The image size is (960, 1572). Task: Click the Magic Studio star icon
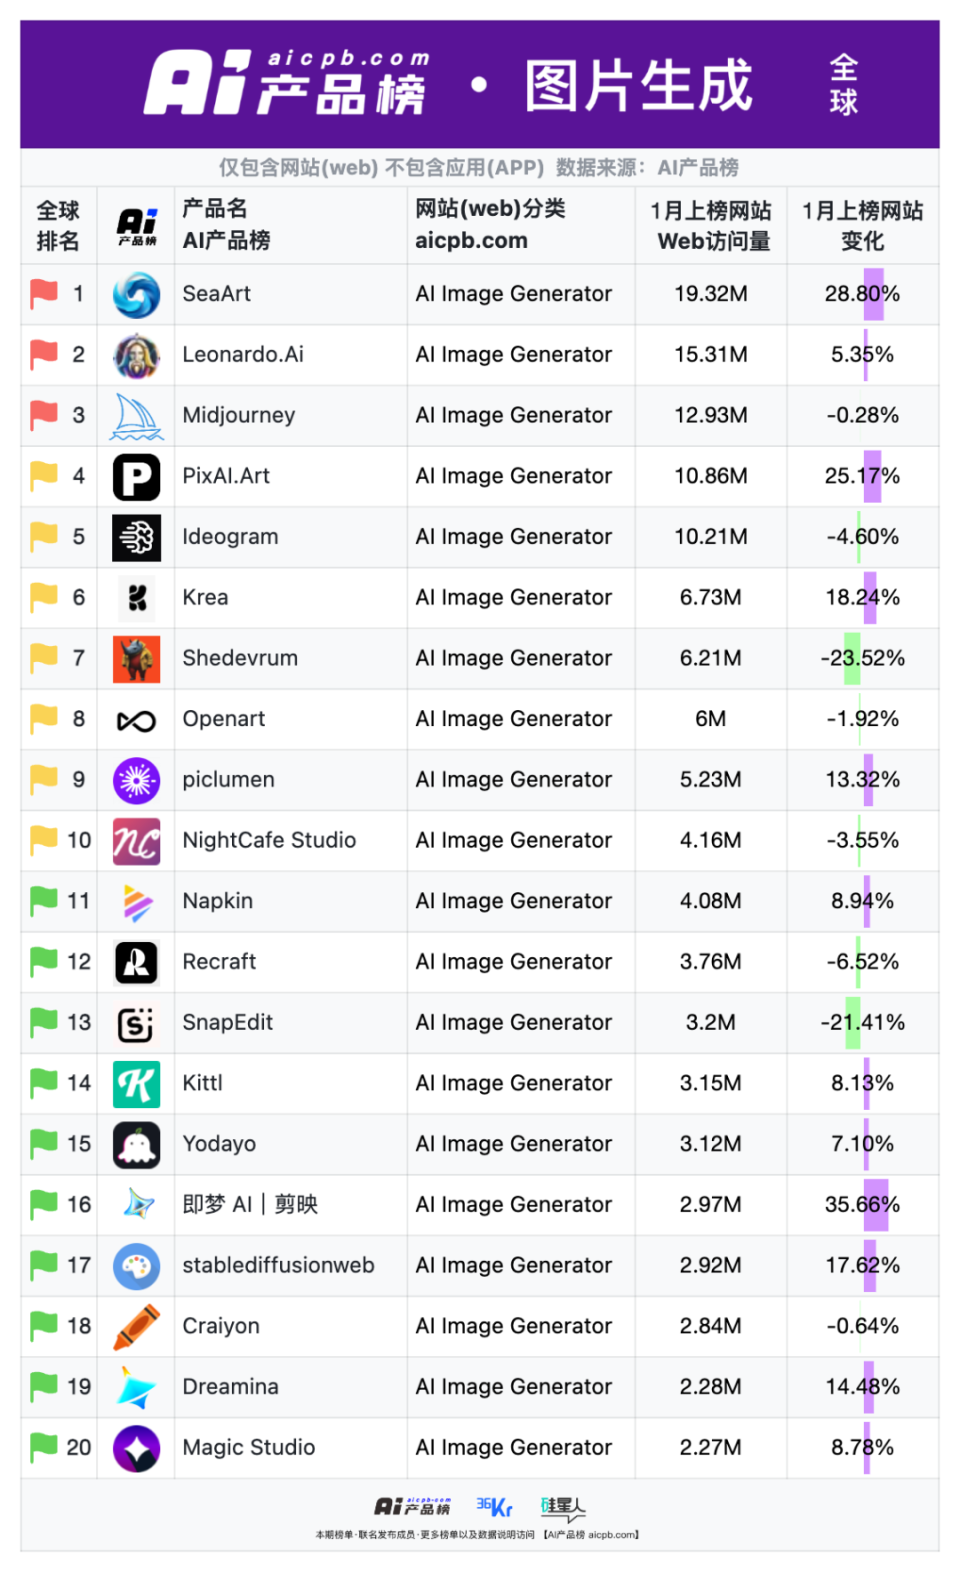click(x=136, y=1448)
